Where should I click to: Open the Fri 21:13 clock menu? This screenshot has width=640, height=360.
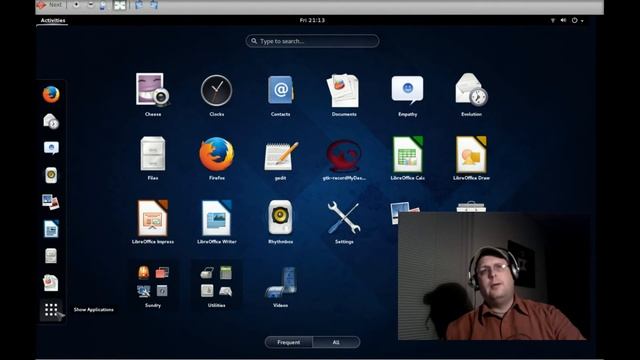[312, 20]
